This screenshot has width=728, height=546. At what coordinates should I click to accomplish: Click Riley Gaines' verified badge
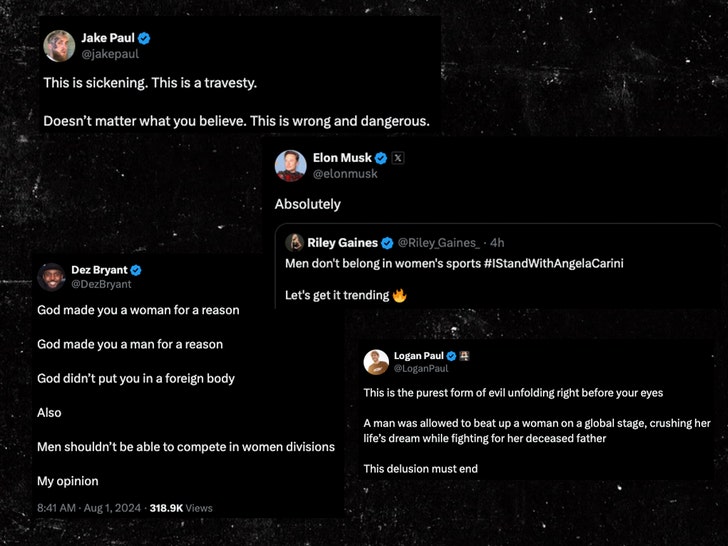[388, 242]
